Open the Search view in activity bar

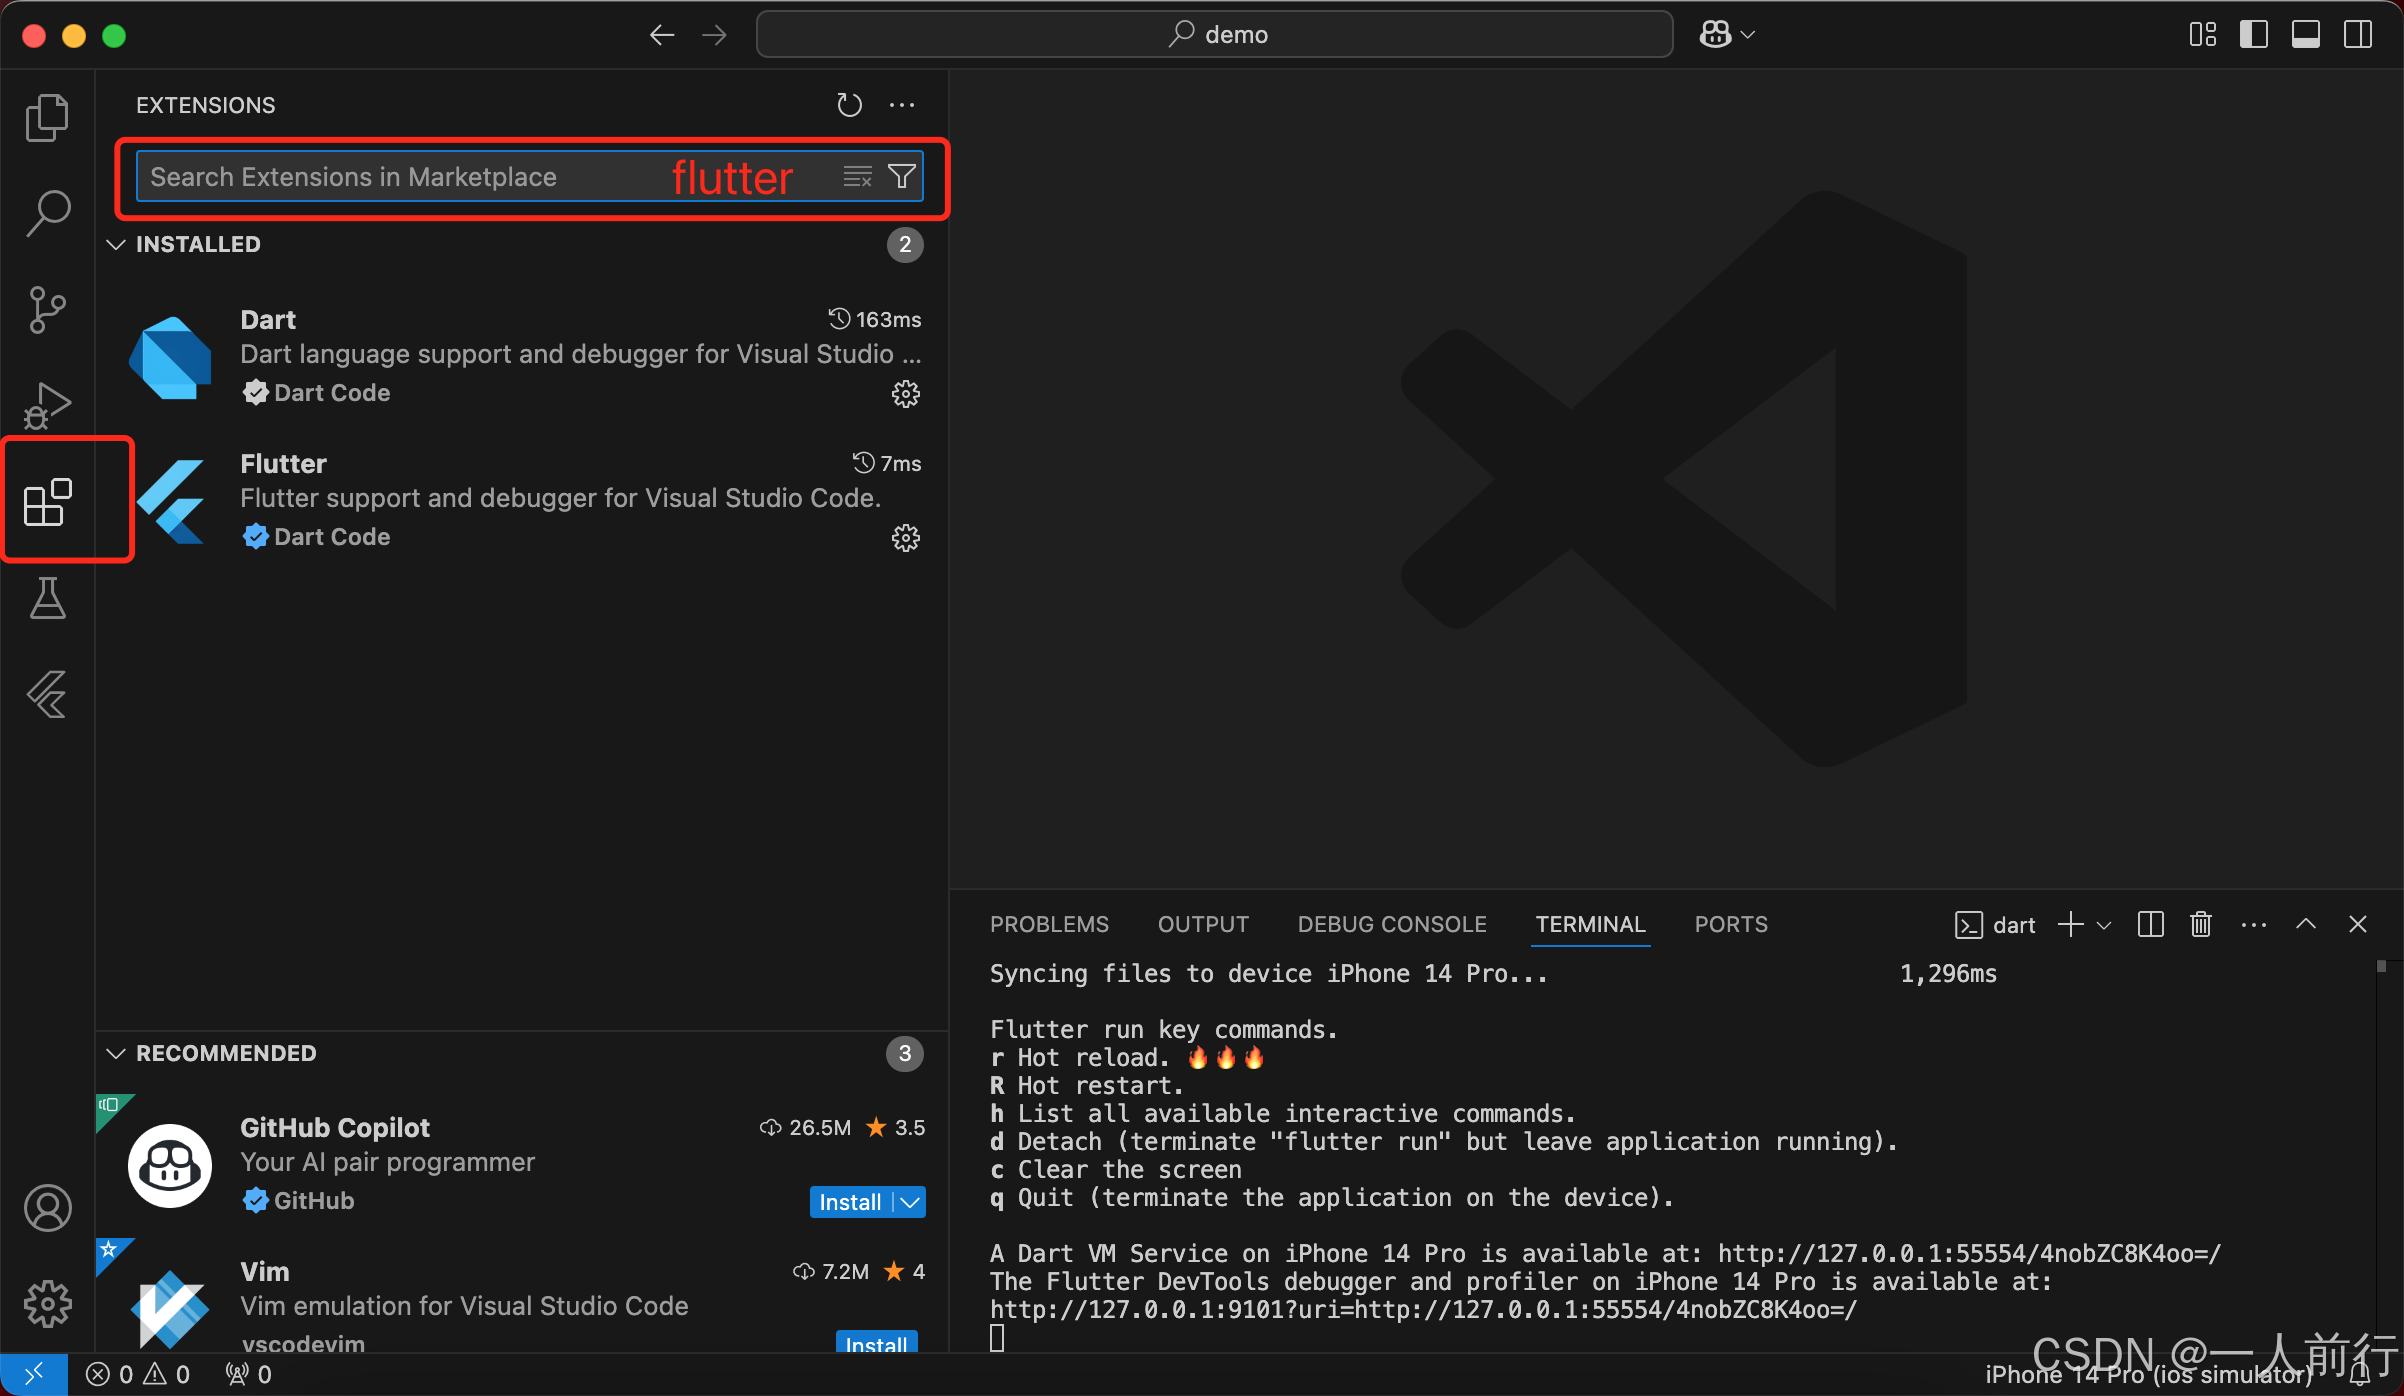pyautogui.click(x=47, y=213)
